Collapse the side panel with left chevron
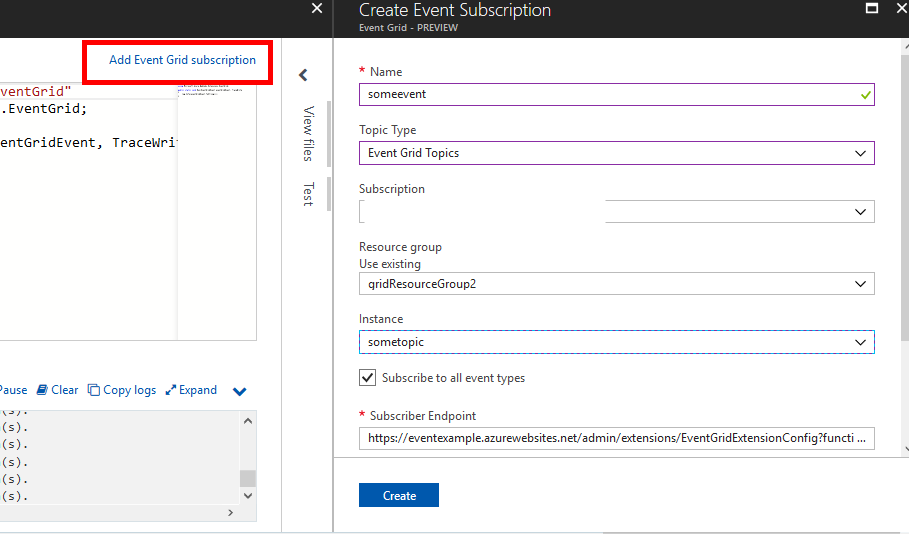 click(303, 75)
